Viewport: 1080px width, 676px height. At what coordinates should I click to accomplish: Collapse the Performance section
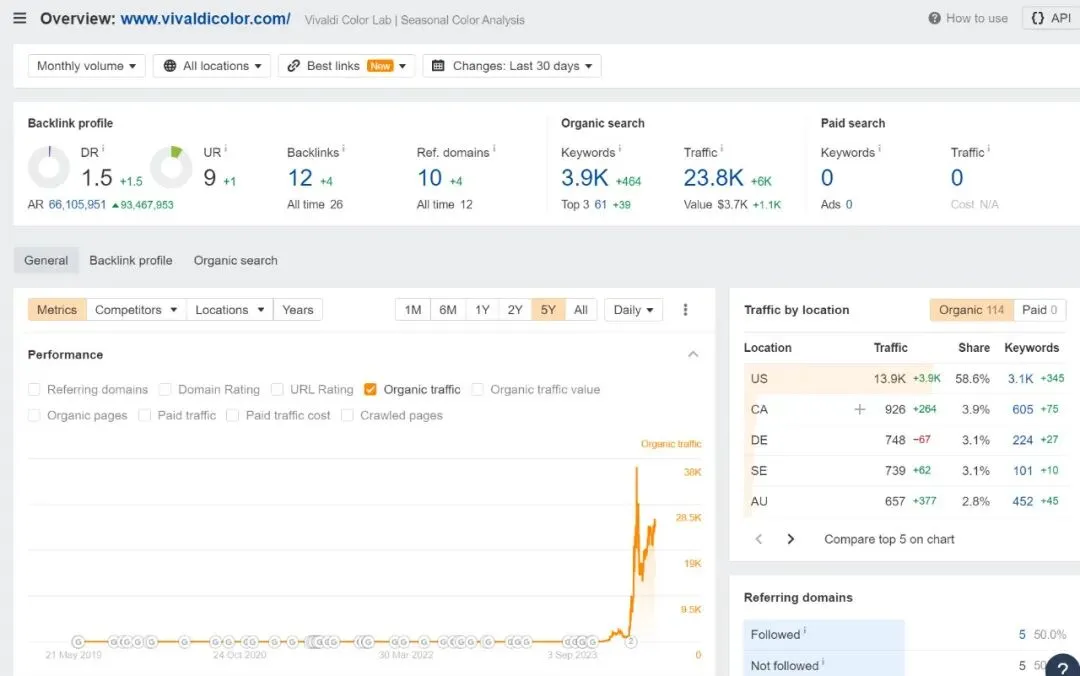(693, 354)
